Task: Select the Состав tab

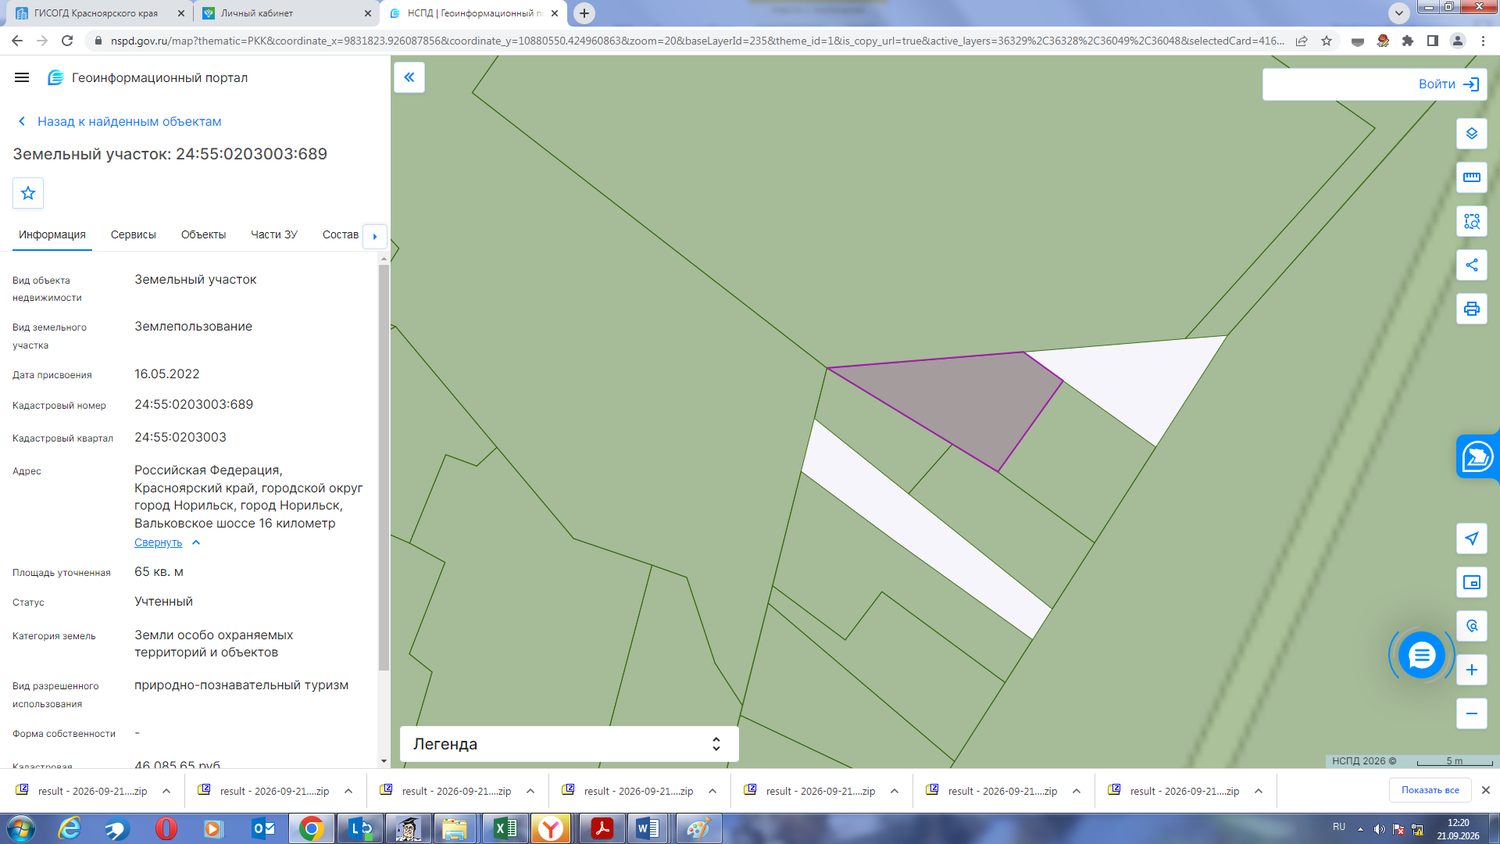Action: [x=340, y=235]
